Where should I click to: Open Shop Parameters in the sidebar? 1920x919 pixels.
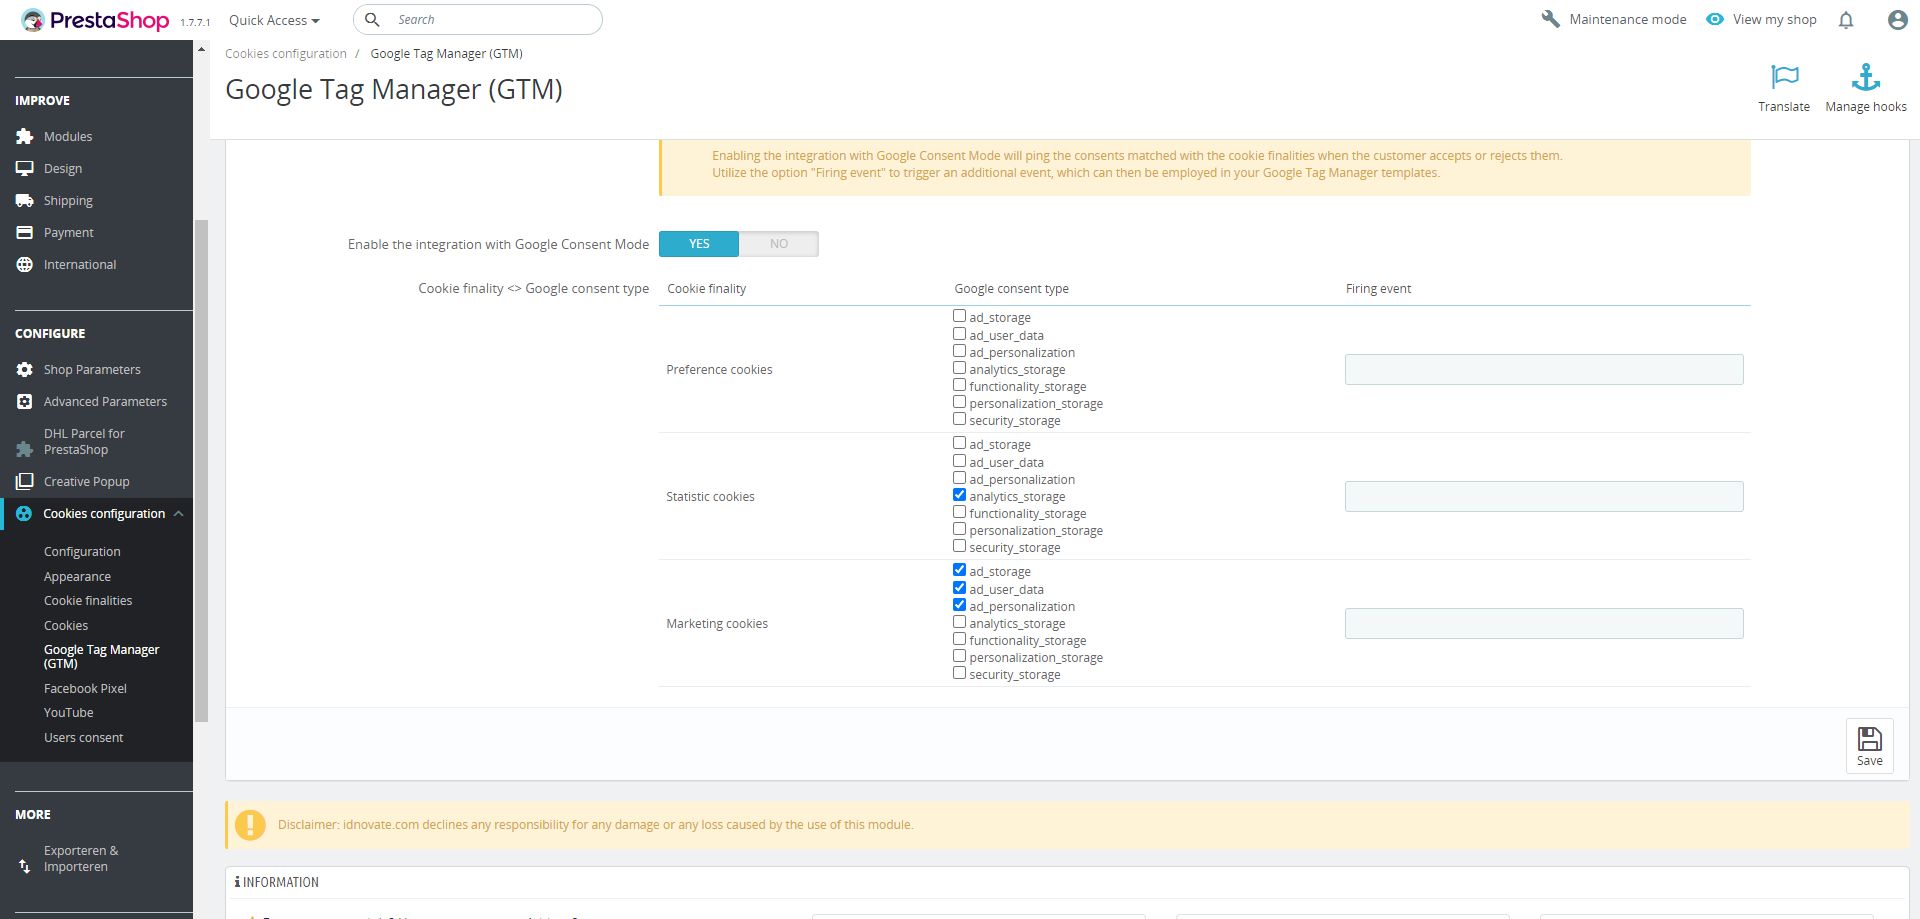(x=92, y=370)
